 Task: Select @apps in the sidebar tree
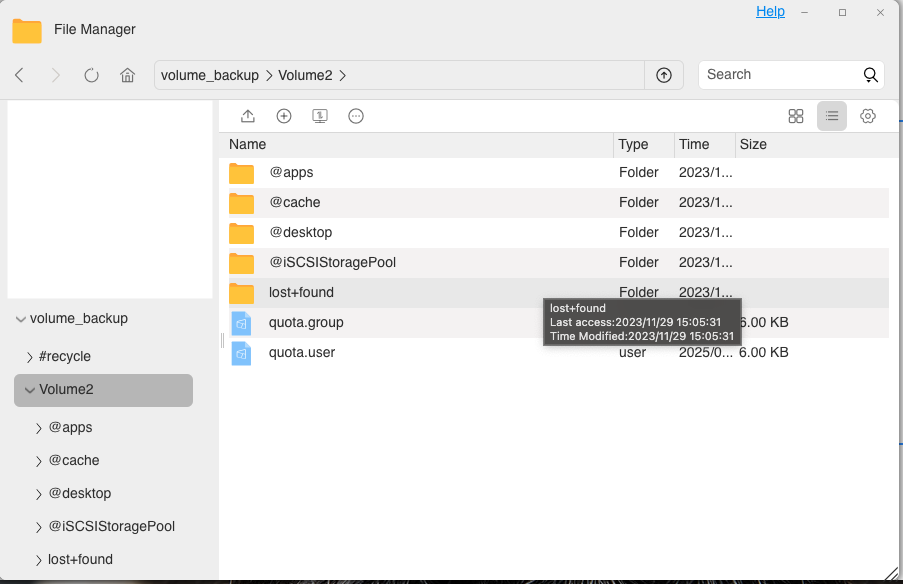(x=70, y=427)
